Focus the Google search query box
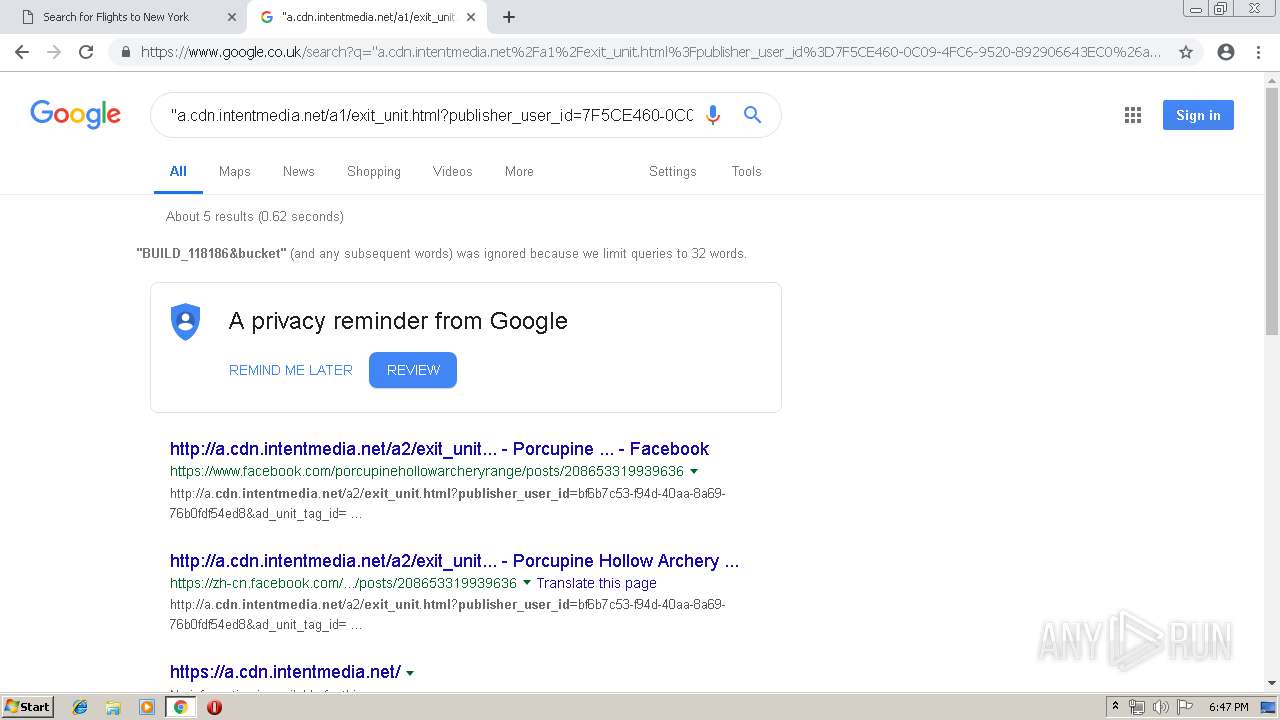The image size is (1280, 720). tap(431, 115)
